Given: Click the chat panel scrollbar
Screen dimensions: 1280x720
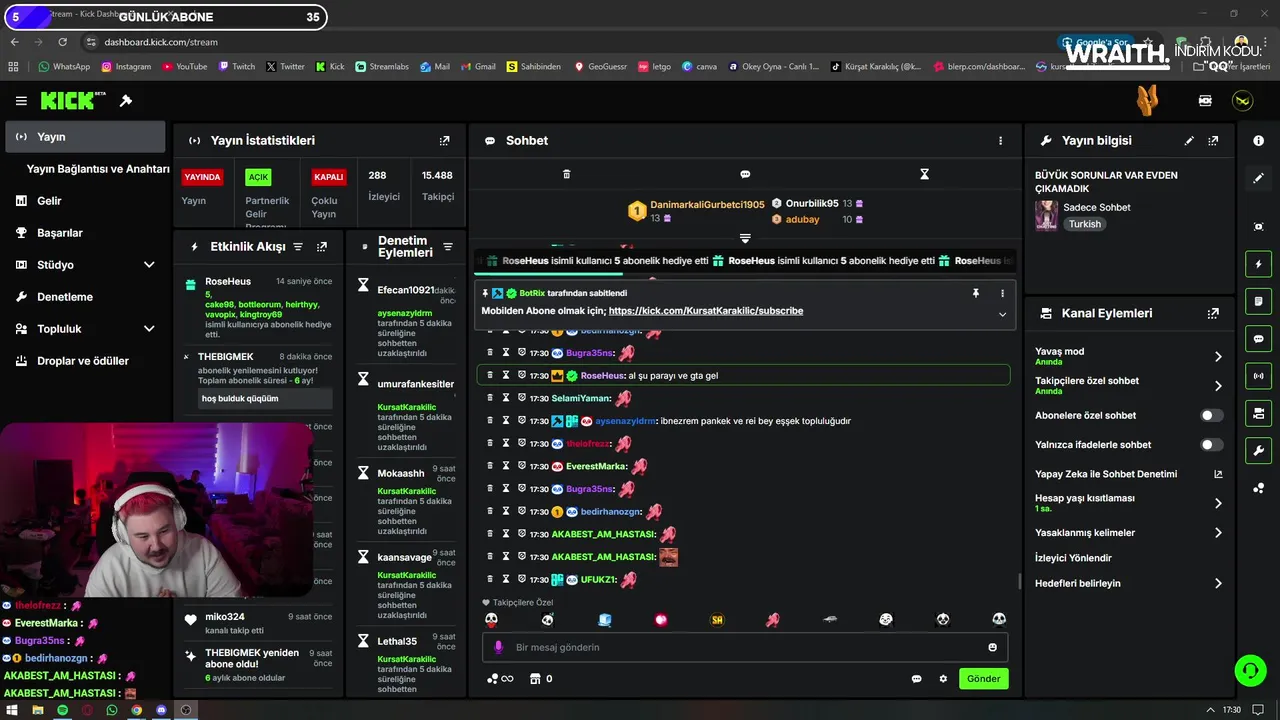Looking at the screenshot, I should (x=1019, y=581).
